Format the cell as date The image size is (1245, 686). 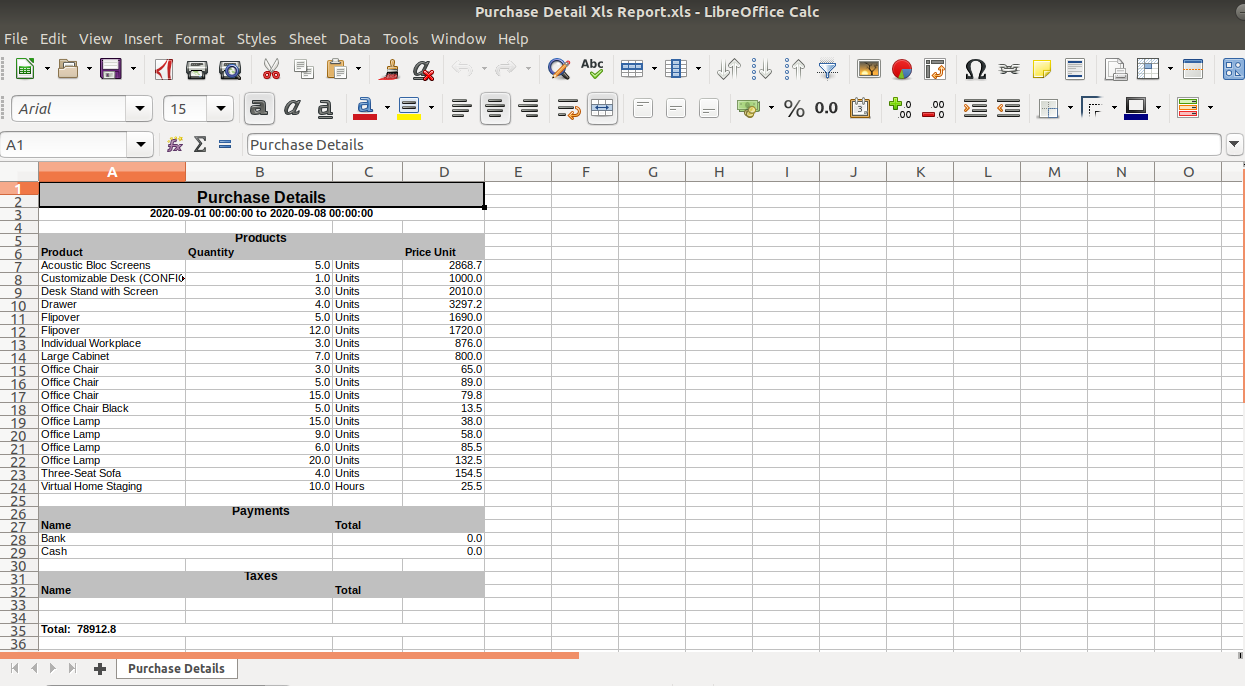pyautogui.click(x=860, y=108)
